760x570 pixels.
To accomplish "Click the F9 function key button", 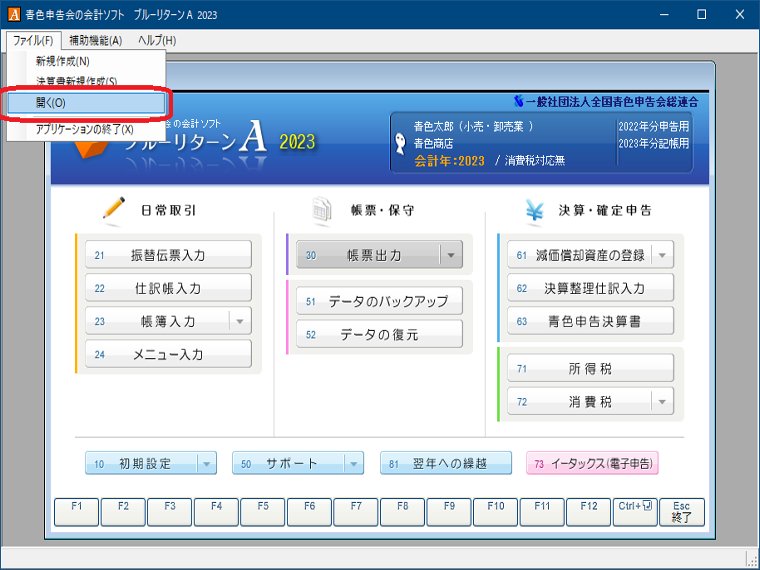I will coord(449,512).
